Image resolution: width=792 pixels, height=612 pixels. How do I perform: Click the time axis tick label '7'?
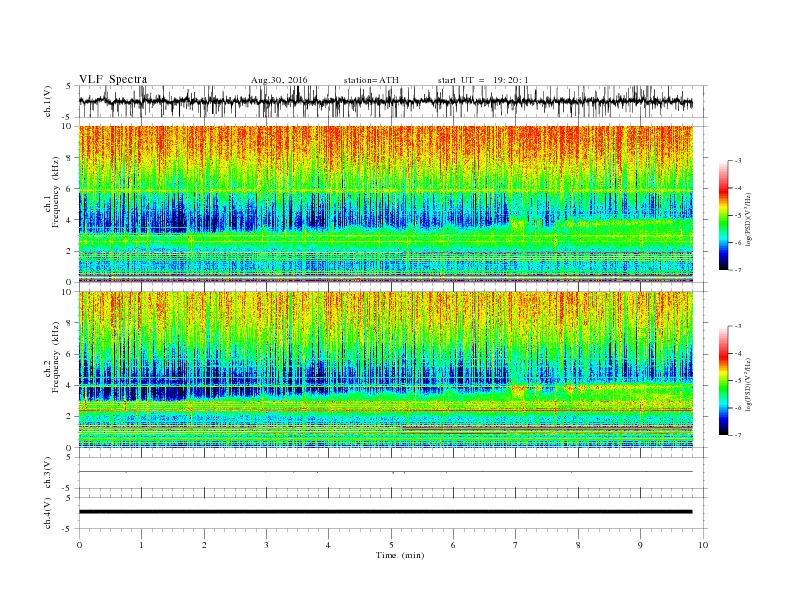[x=516, y=545]
